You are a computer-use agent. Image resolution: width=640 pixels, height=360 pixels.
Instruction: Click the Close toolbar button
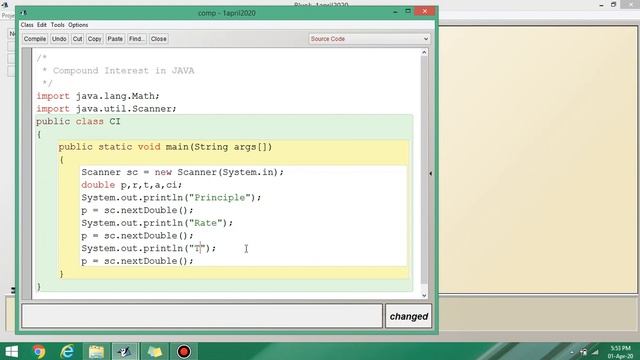tap(158, 39)
